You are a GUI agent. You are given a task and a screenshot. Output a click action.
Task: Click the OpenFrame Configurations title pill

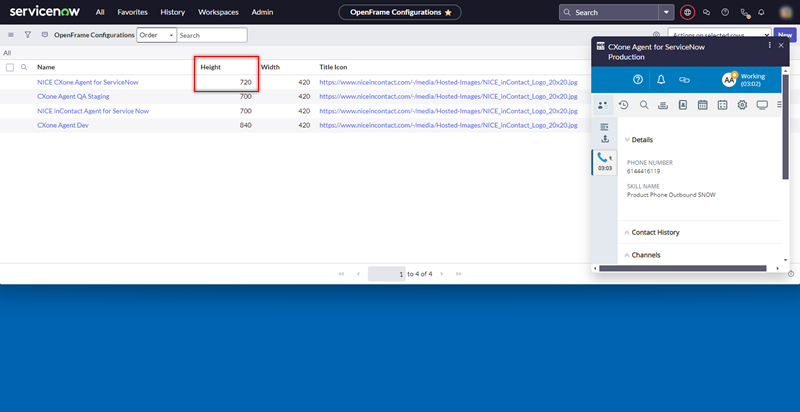(400, 12)
